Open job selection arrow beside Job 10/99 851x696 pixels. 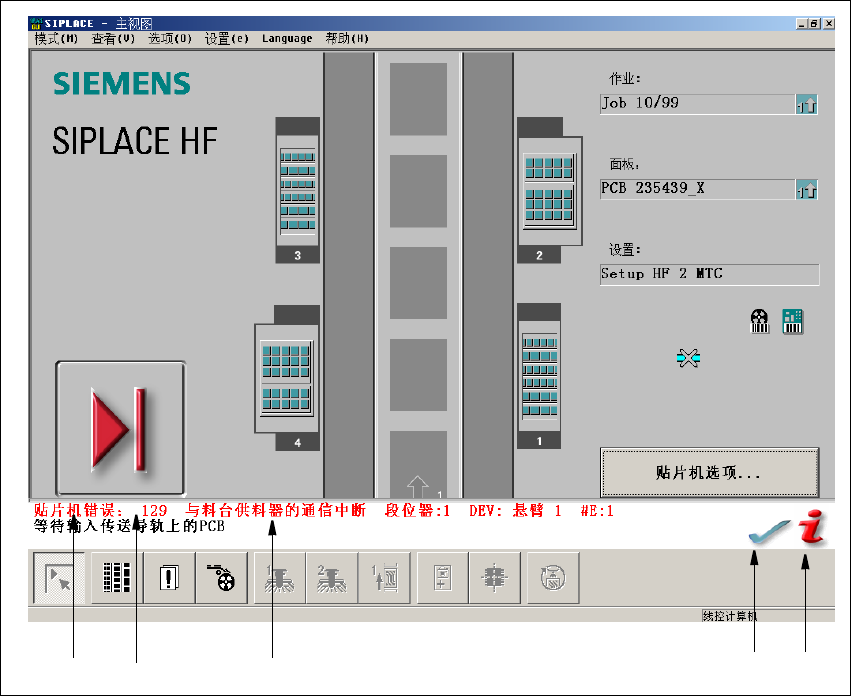[806, 104]
